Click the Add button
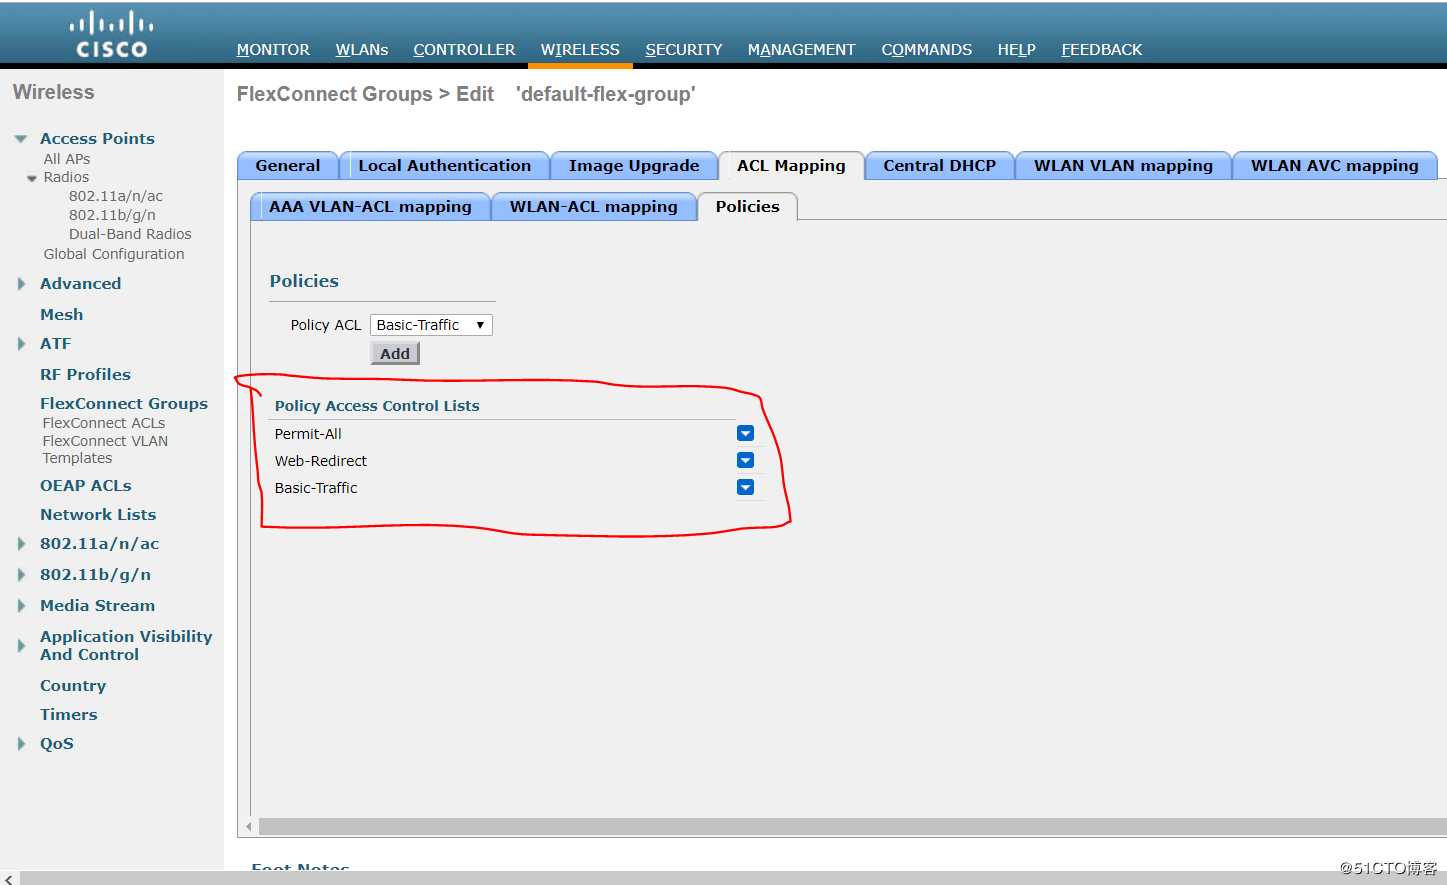The width and height of the screenshot is (1447, 885). coord(395,353)
